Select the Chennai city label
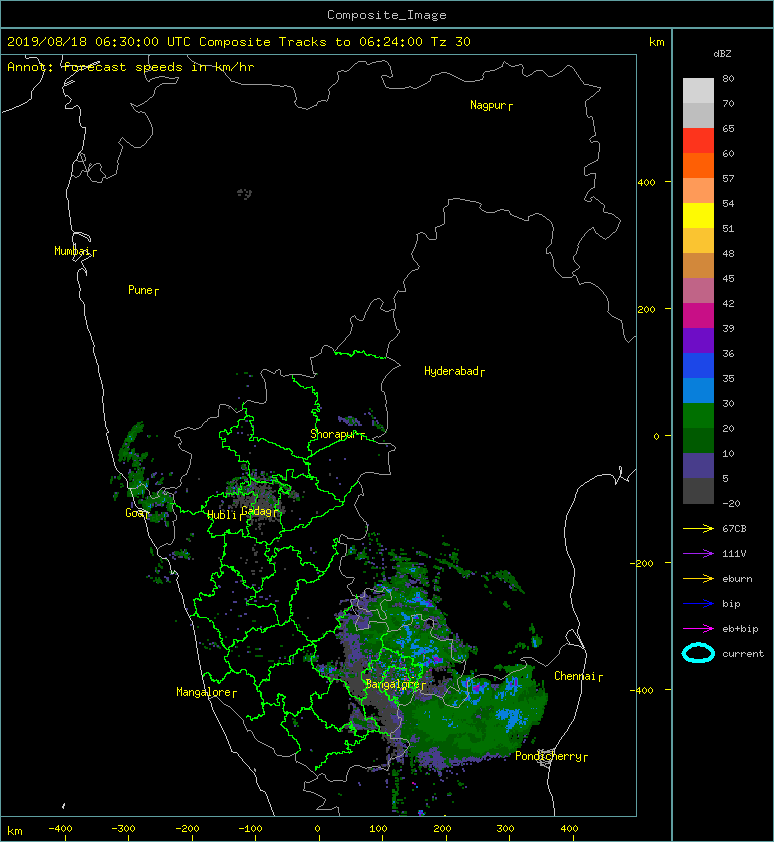Image resolution: width=774 pixels, height=842 pixels. (575, 676)
